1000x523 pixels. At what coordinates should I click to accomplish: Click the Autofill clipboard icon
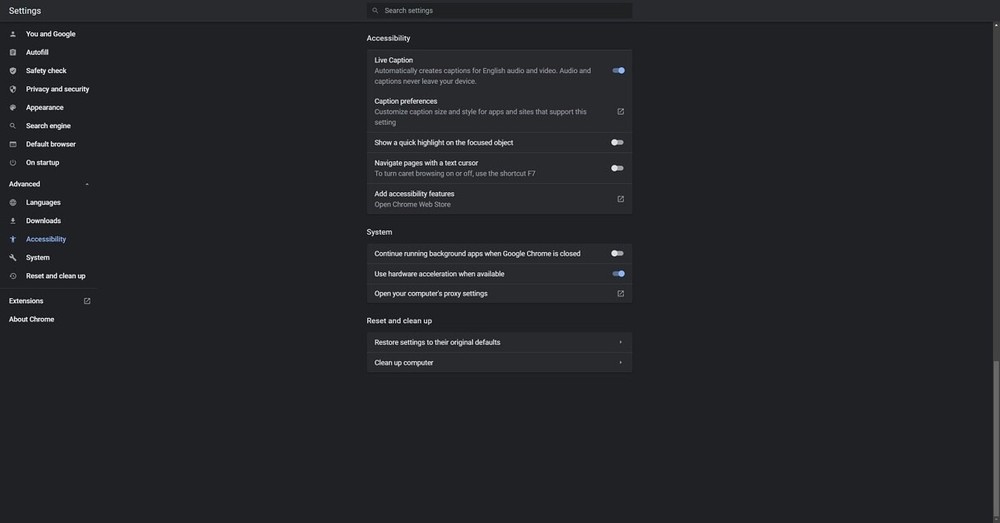[x=13, y=52]
